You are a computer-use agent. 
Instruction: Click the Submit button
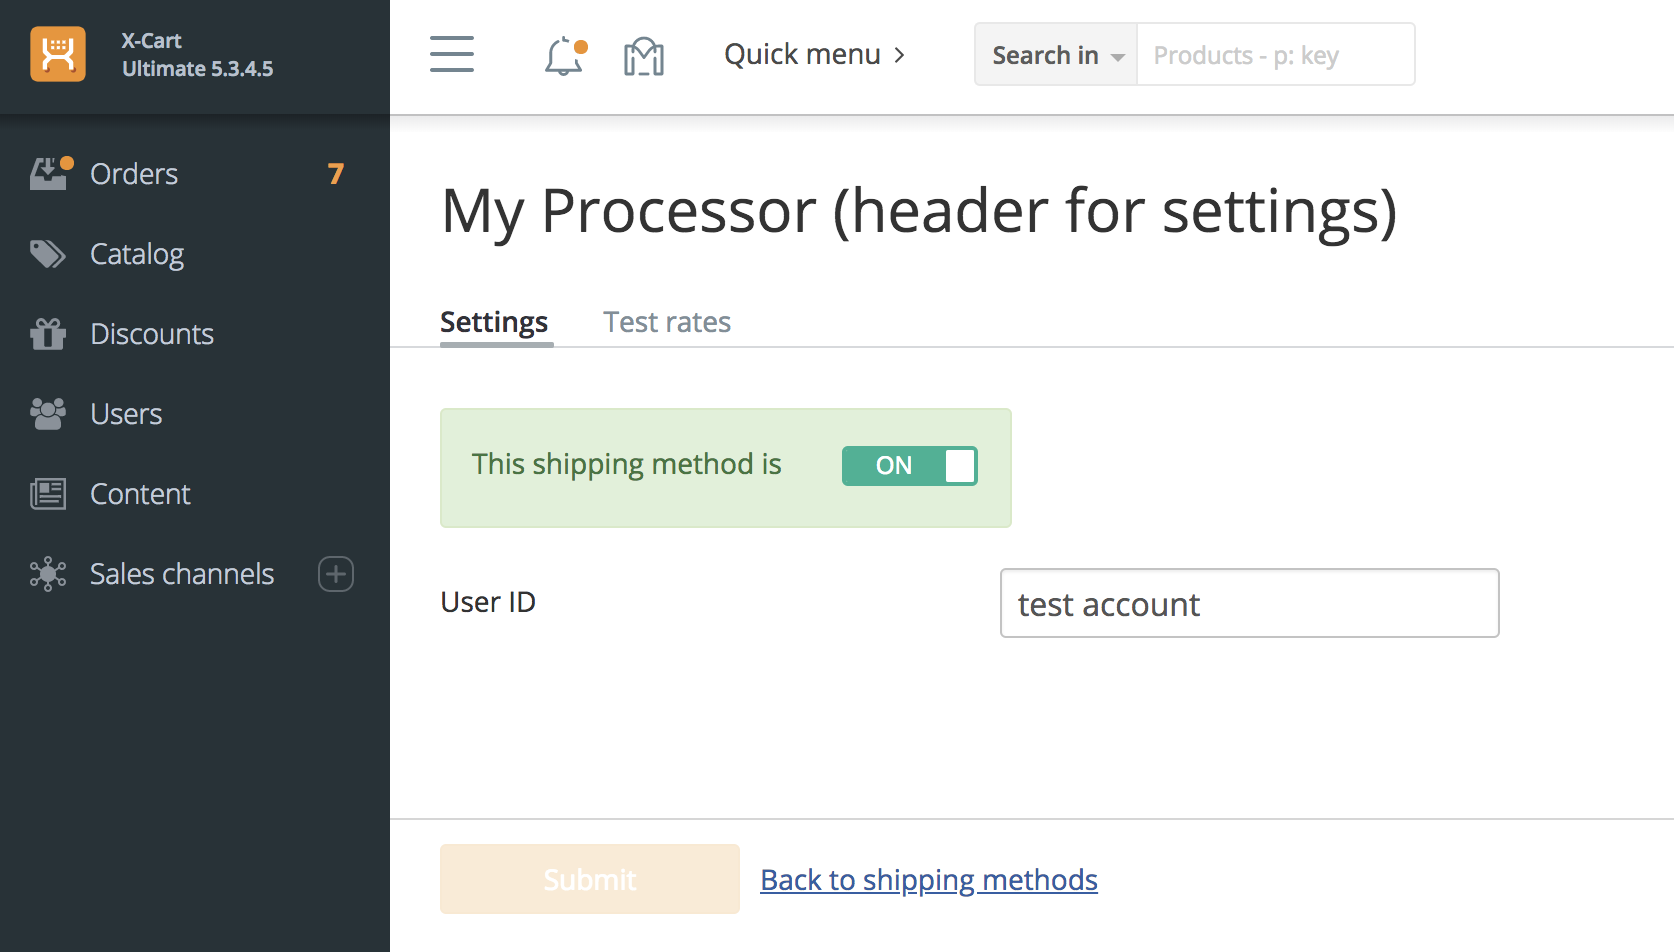(589, 878)
